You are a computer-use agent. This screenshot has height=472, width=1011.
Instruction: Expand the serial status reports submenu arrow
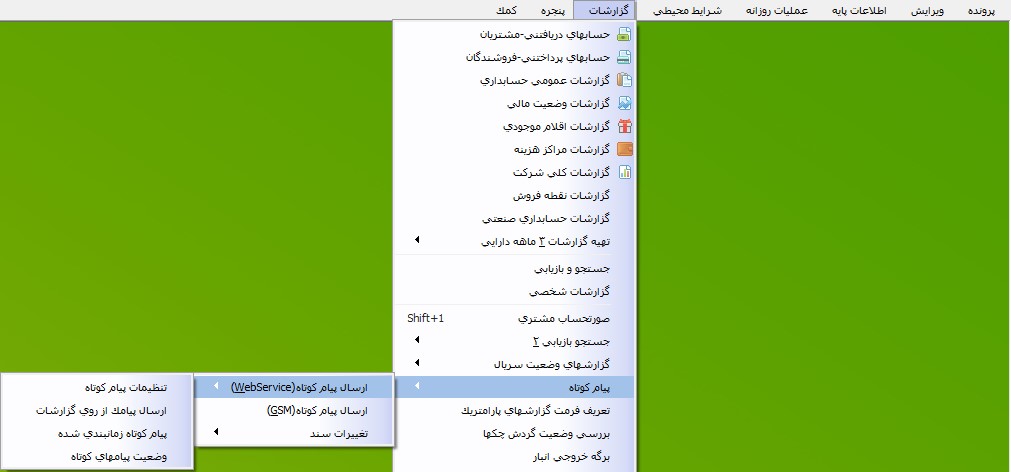pos(417,363)
